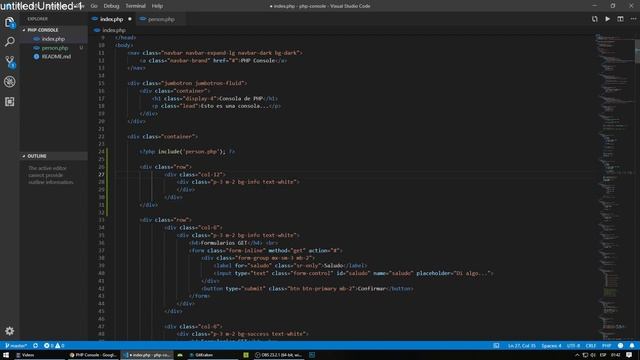The height and width of the screenshot is (360, 640).
Task: Change the UTF-8 file encoding
Action: coord(573,346)
